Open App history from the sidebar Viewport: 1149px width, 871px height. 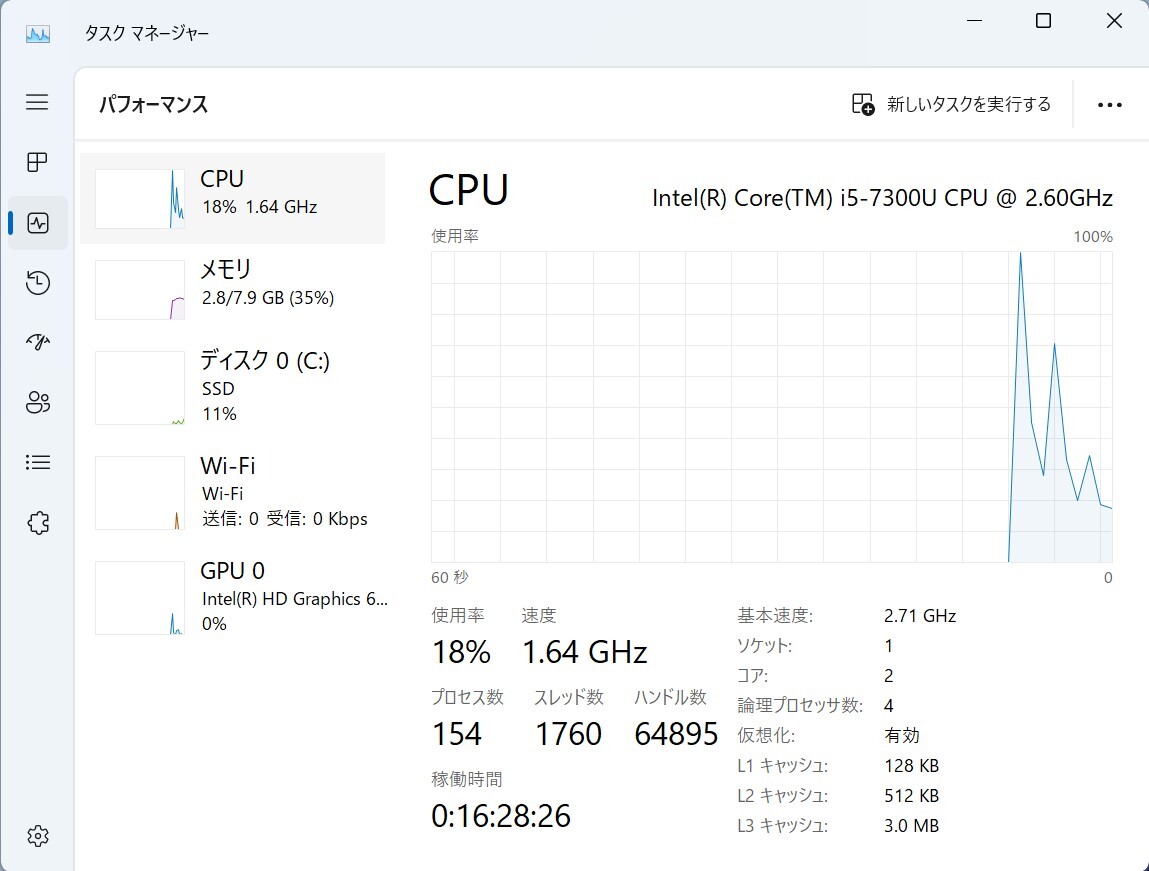click(x=37, y=283)
